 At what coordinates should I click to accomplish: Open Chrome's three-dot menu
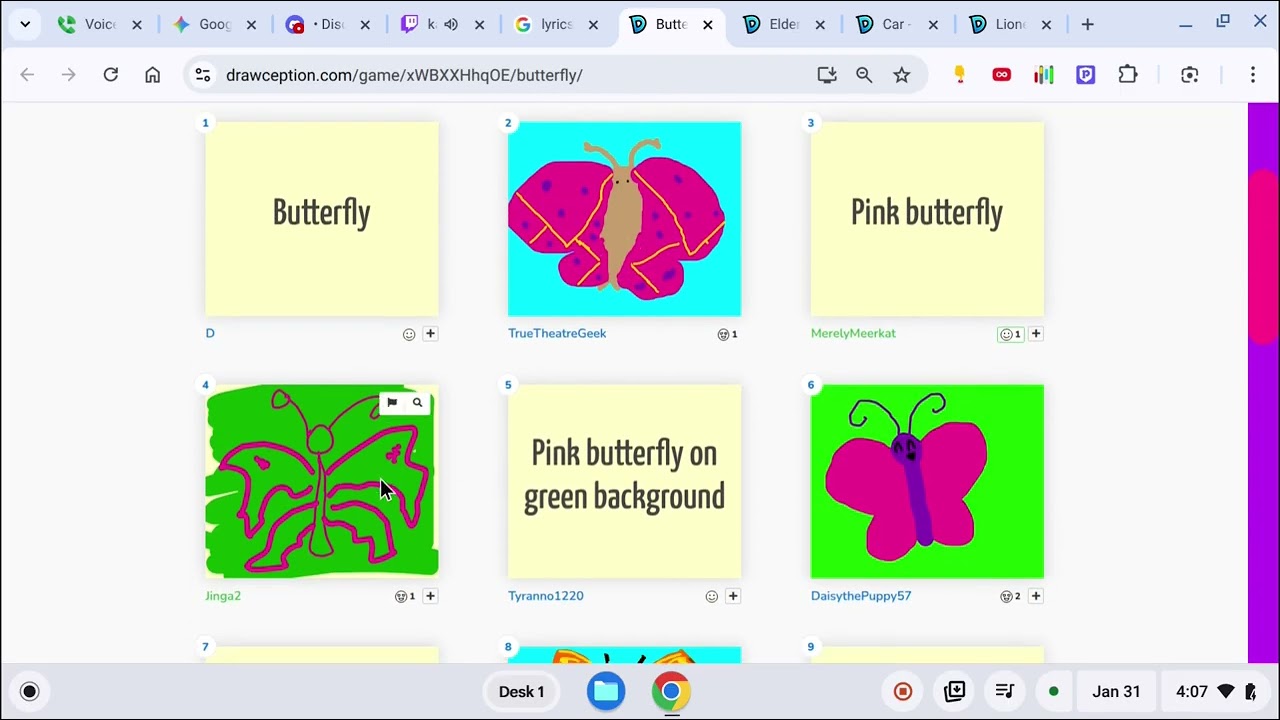click(1253, 75)
